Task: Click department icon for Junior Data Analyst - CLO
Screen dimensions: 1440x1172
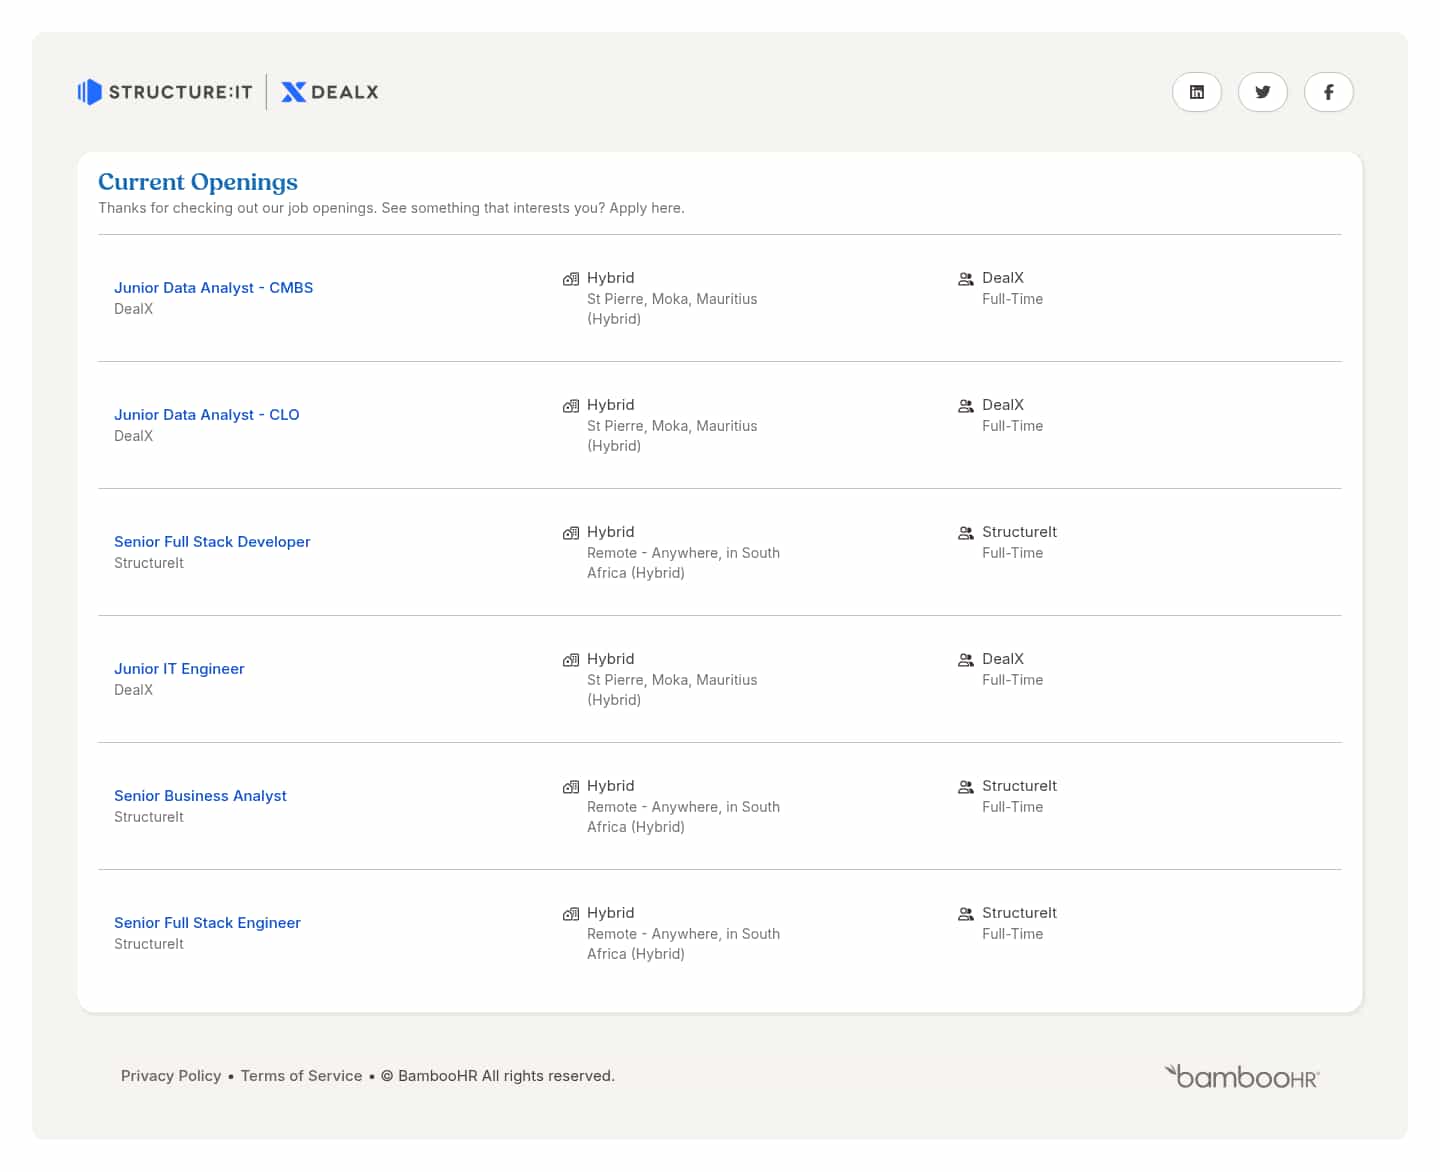Action: 966,406
